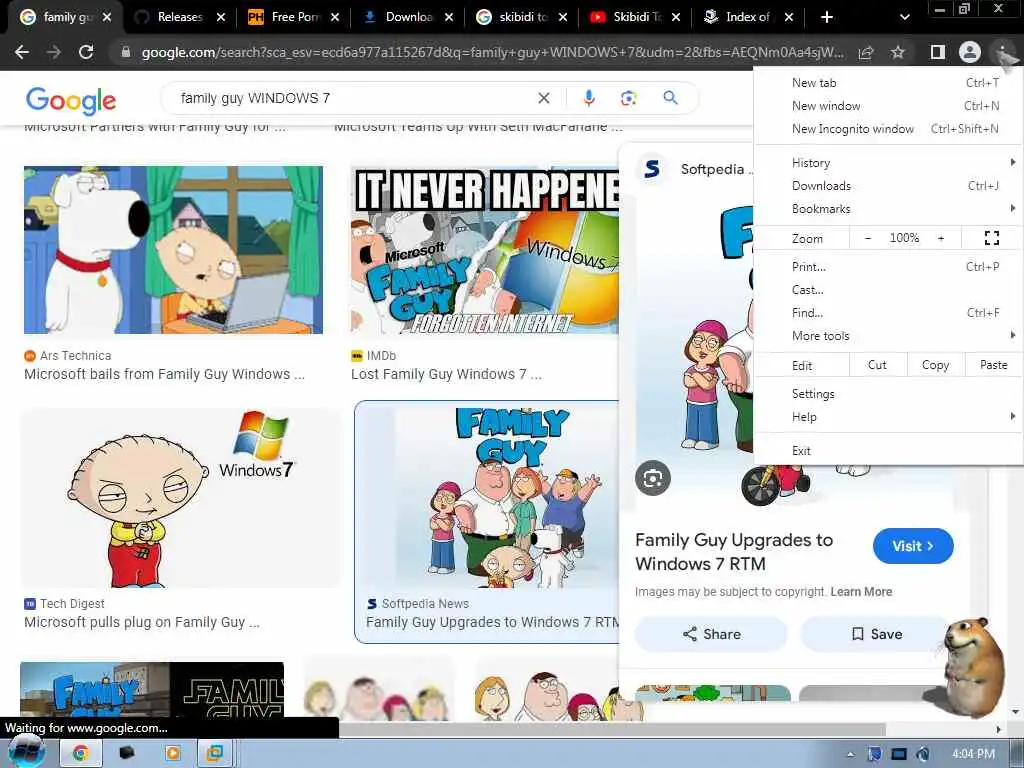Decrease zoom with the minus button
Screen dimensions: 1024x768
pos(867,238)
